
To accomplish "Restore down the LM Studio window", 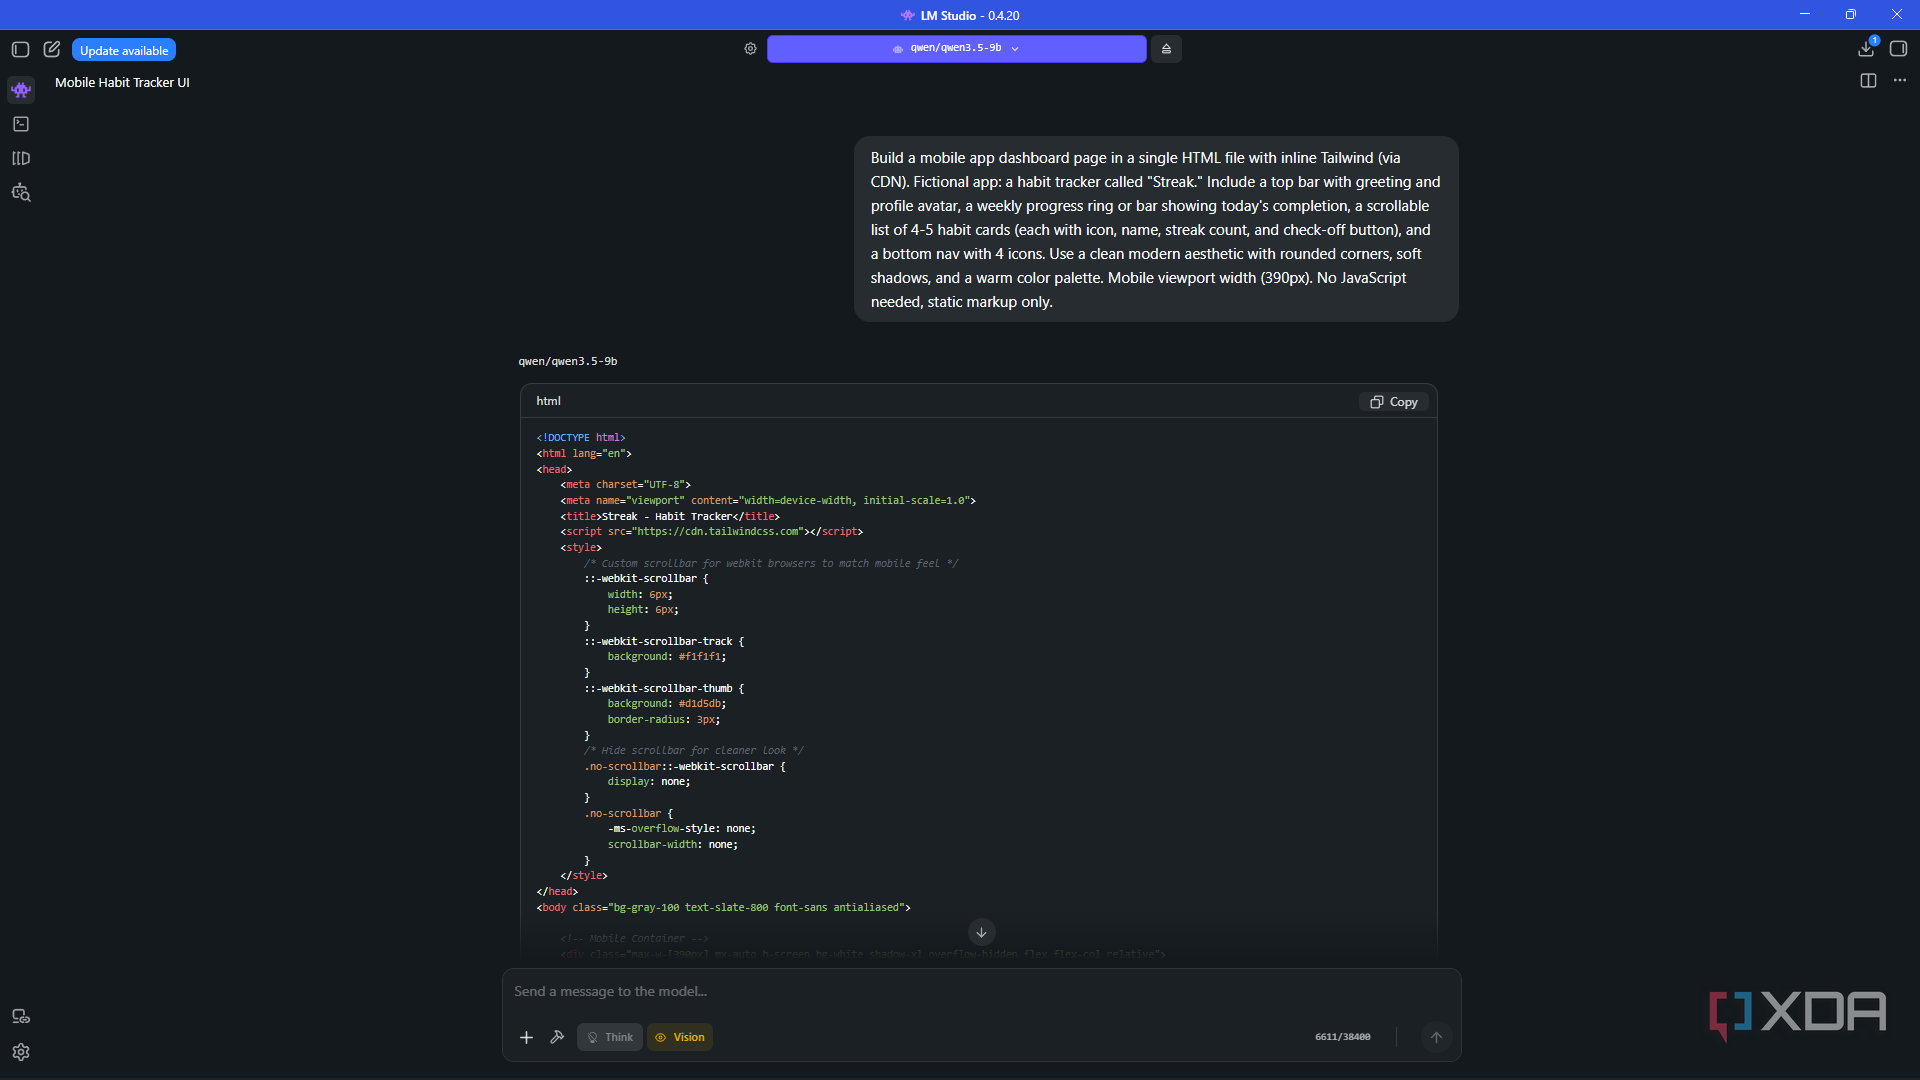I will (x=1851, y=14).
